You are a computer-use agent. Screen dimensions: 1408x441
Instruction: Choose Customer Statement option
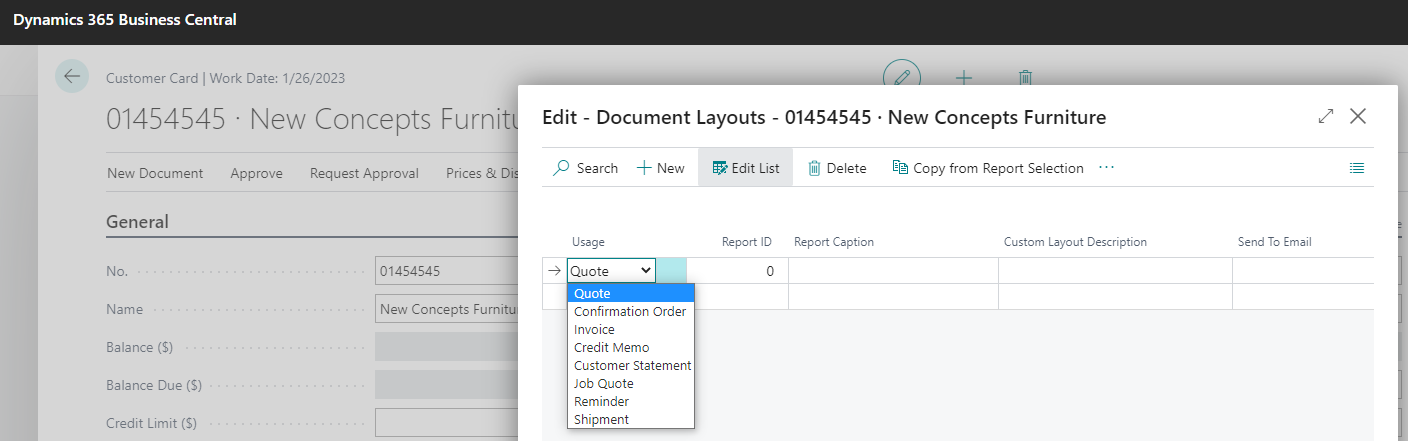(x=631, y=365)
